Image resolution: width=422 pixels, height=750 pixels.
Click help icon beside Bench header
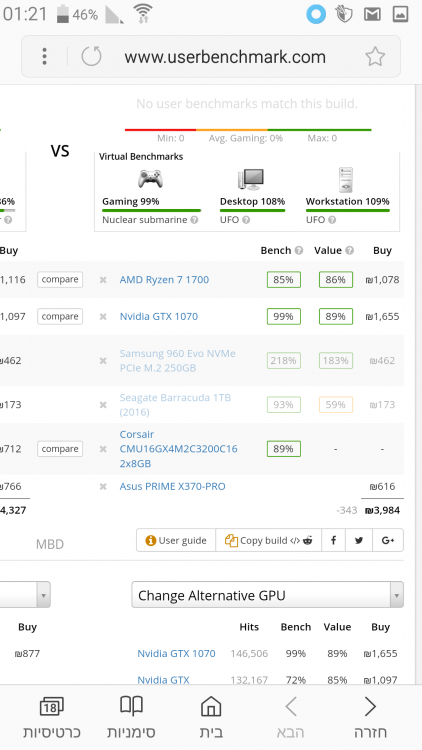pyautogui.click(x=299, y=250)
